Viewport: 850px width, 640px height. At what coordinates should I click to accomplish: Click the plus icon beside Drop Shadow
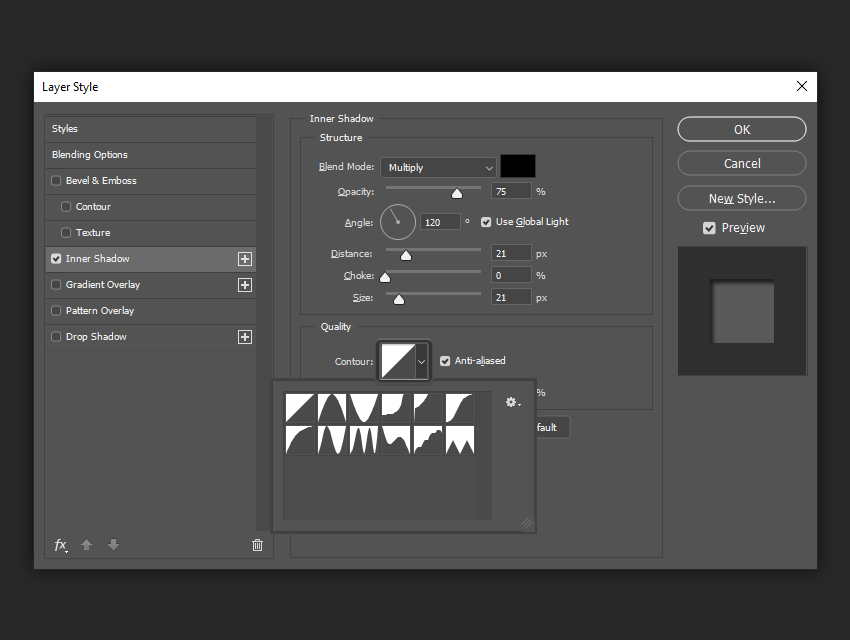coord(245,337)
